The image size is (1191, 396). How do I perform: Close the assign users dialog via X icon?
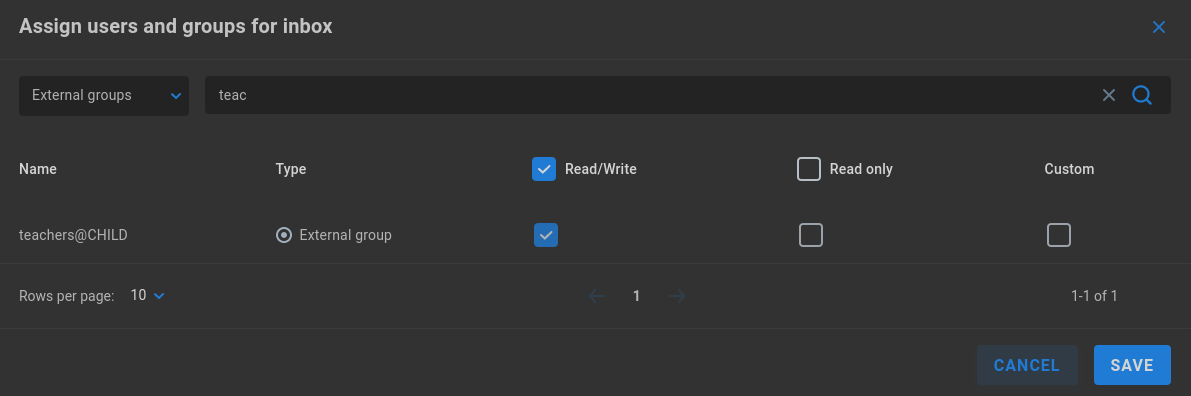pos(1158,27)
